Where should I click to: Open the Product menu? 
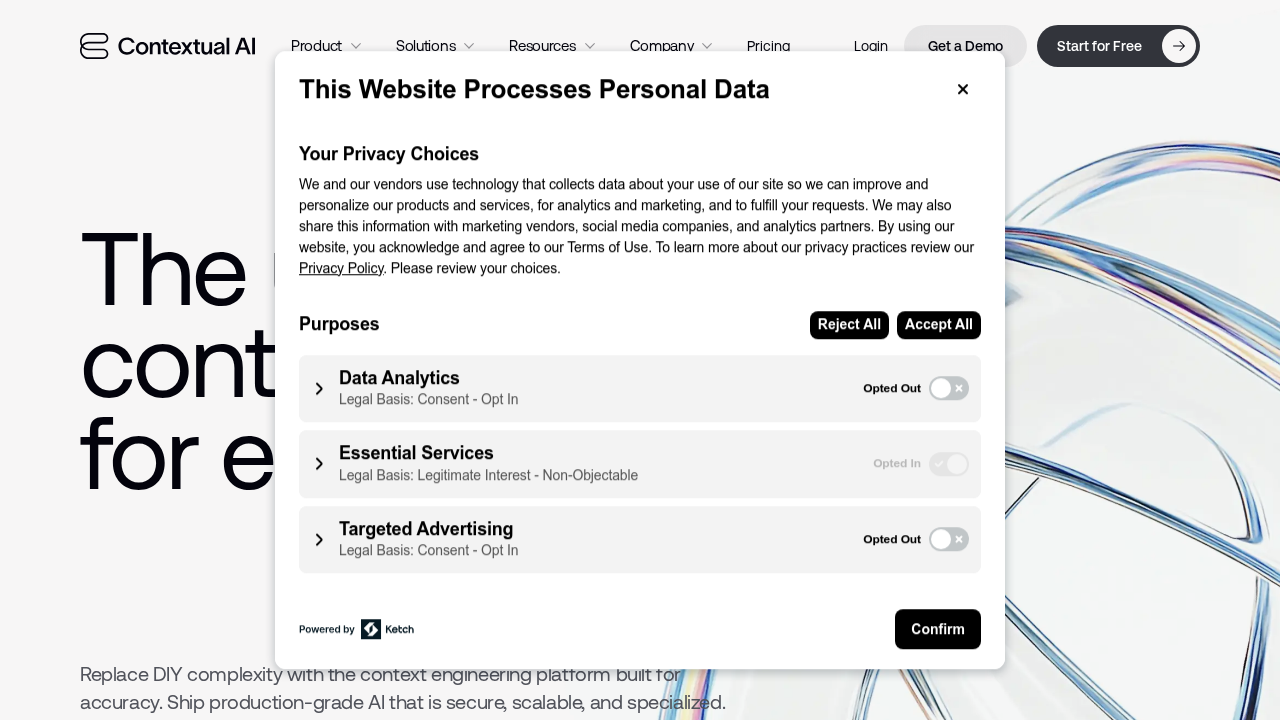click(x=326, y=46)
